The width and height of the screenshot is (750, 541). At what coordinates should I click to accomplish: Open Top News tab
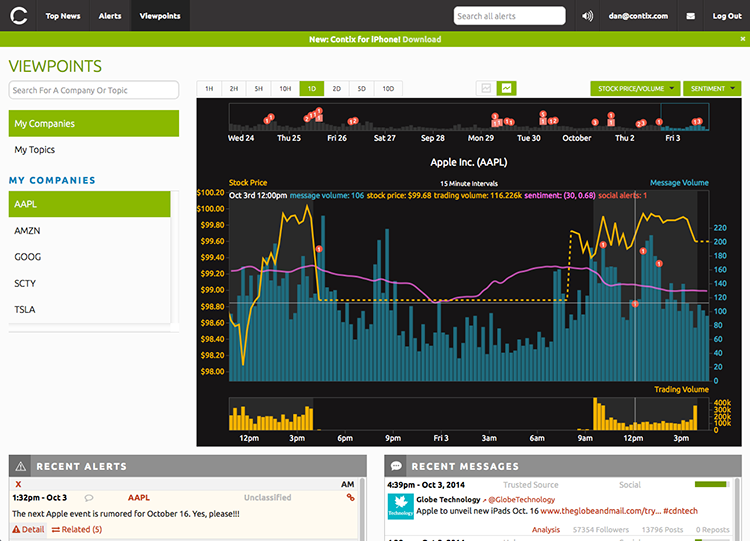(63, 16)
